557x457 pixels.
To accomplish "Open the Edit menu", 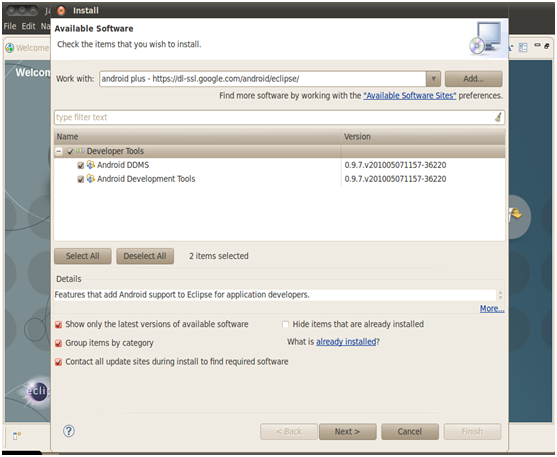I will pos(28,26).
